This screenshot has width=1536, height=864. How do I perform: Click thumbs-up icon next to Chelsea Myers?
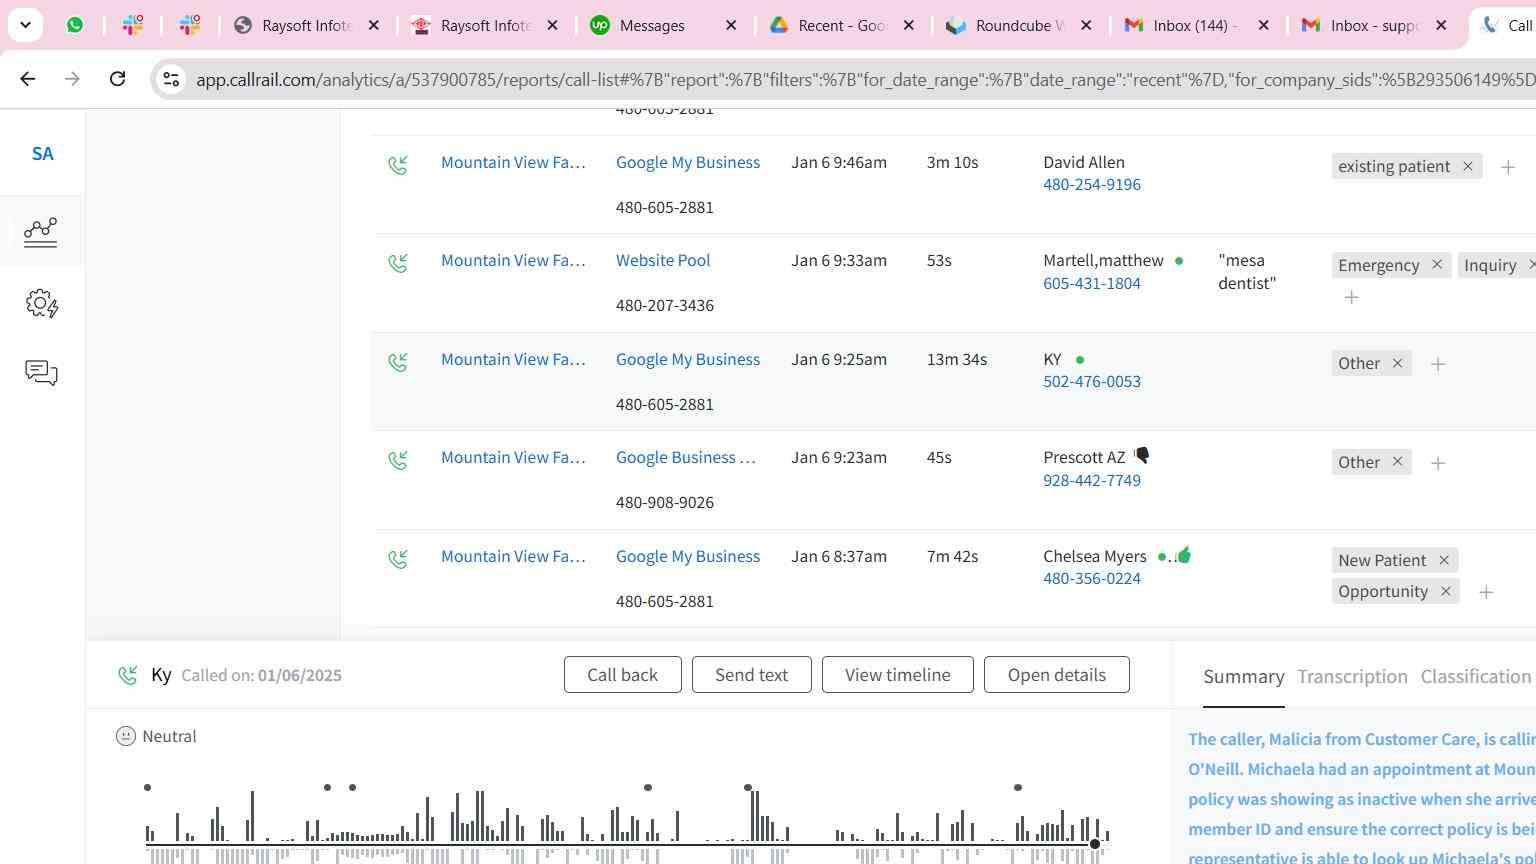(x=1184, y=554)
